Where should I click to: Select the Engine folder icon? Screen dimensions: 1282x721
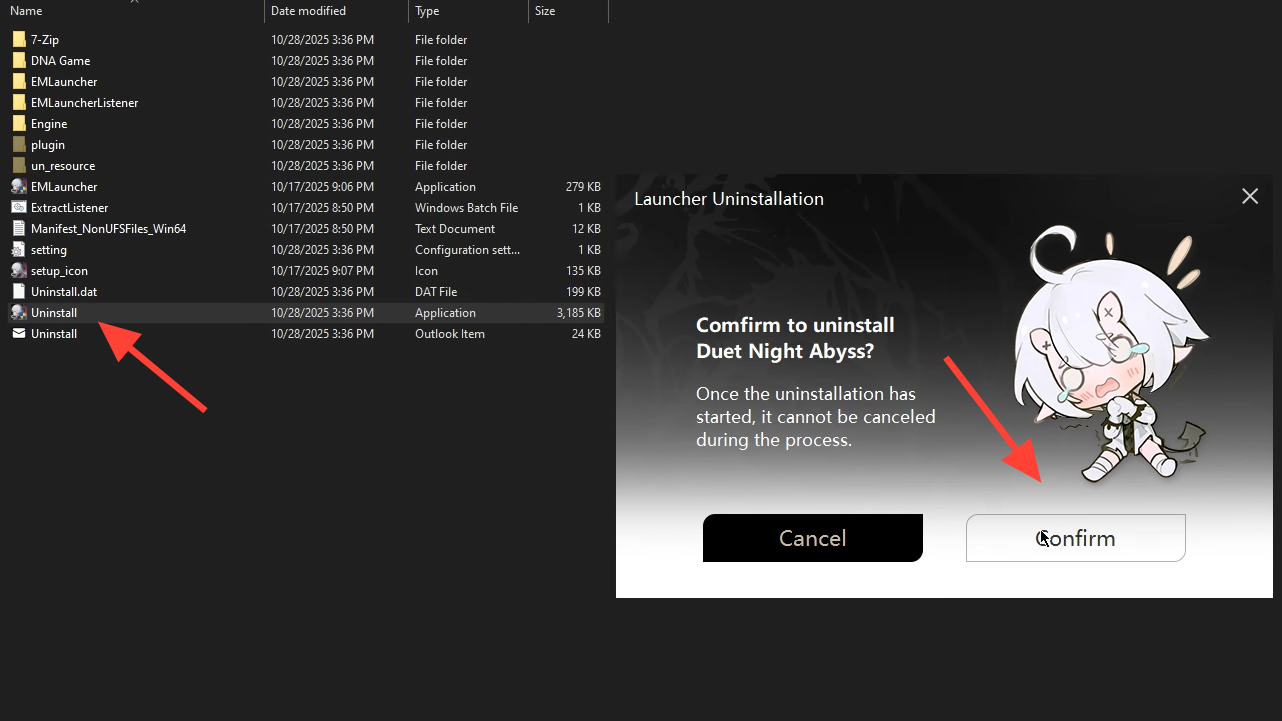[x=18, y=124]
